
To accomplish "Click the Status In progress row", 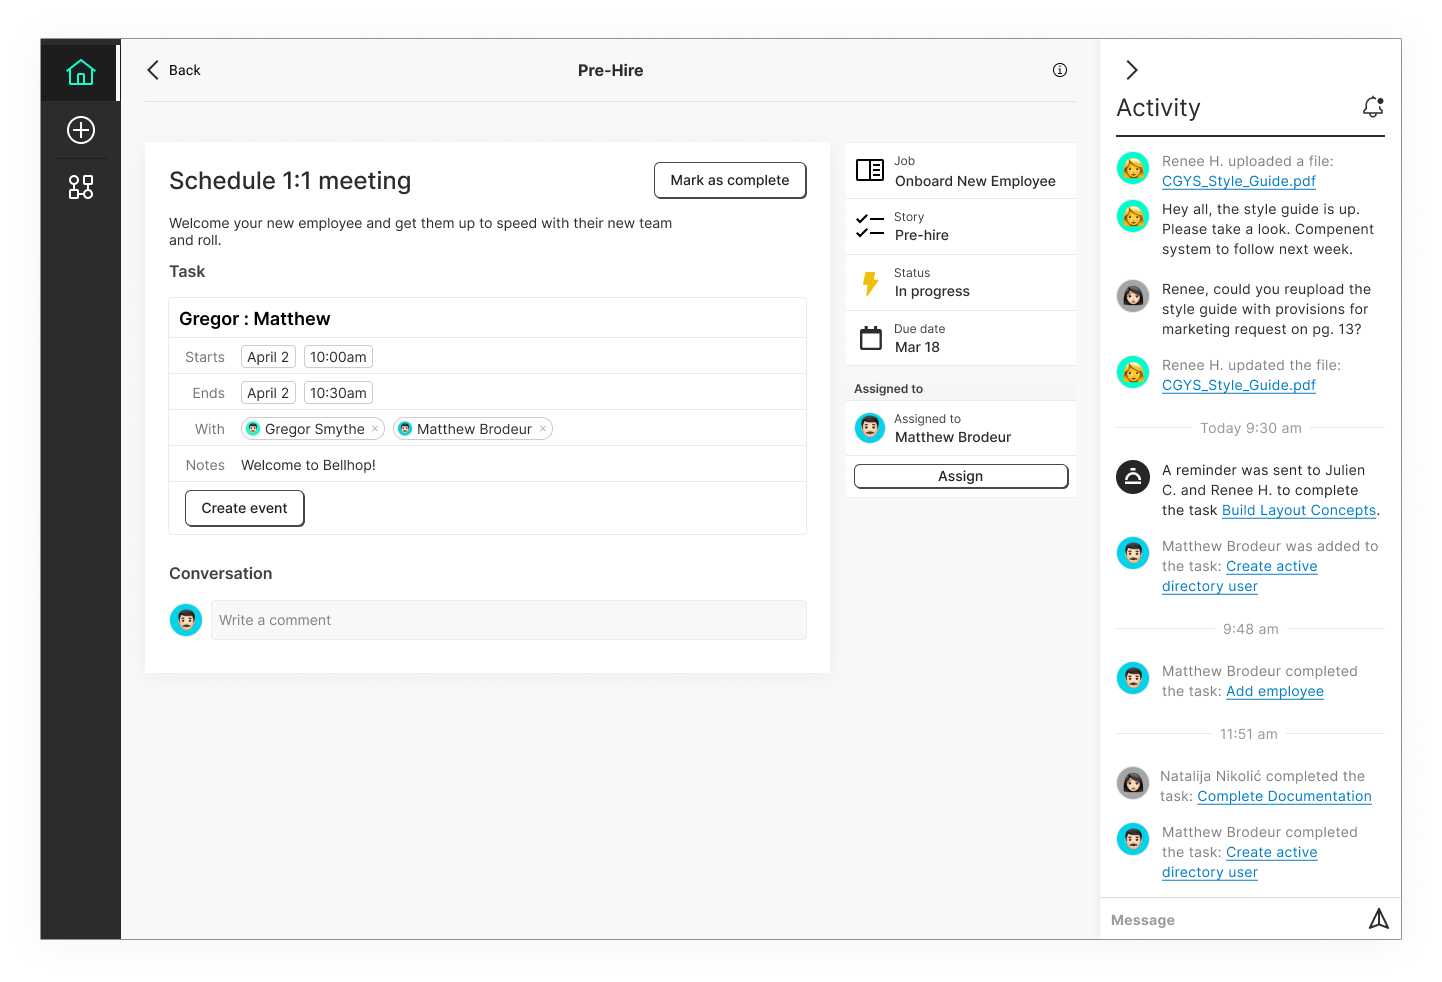I will pos(961,283).
